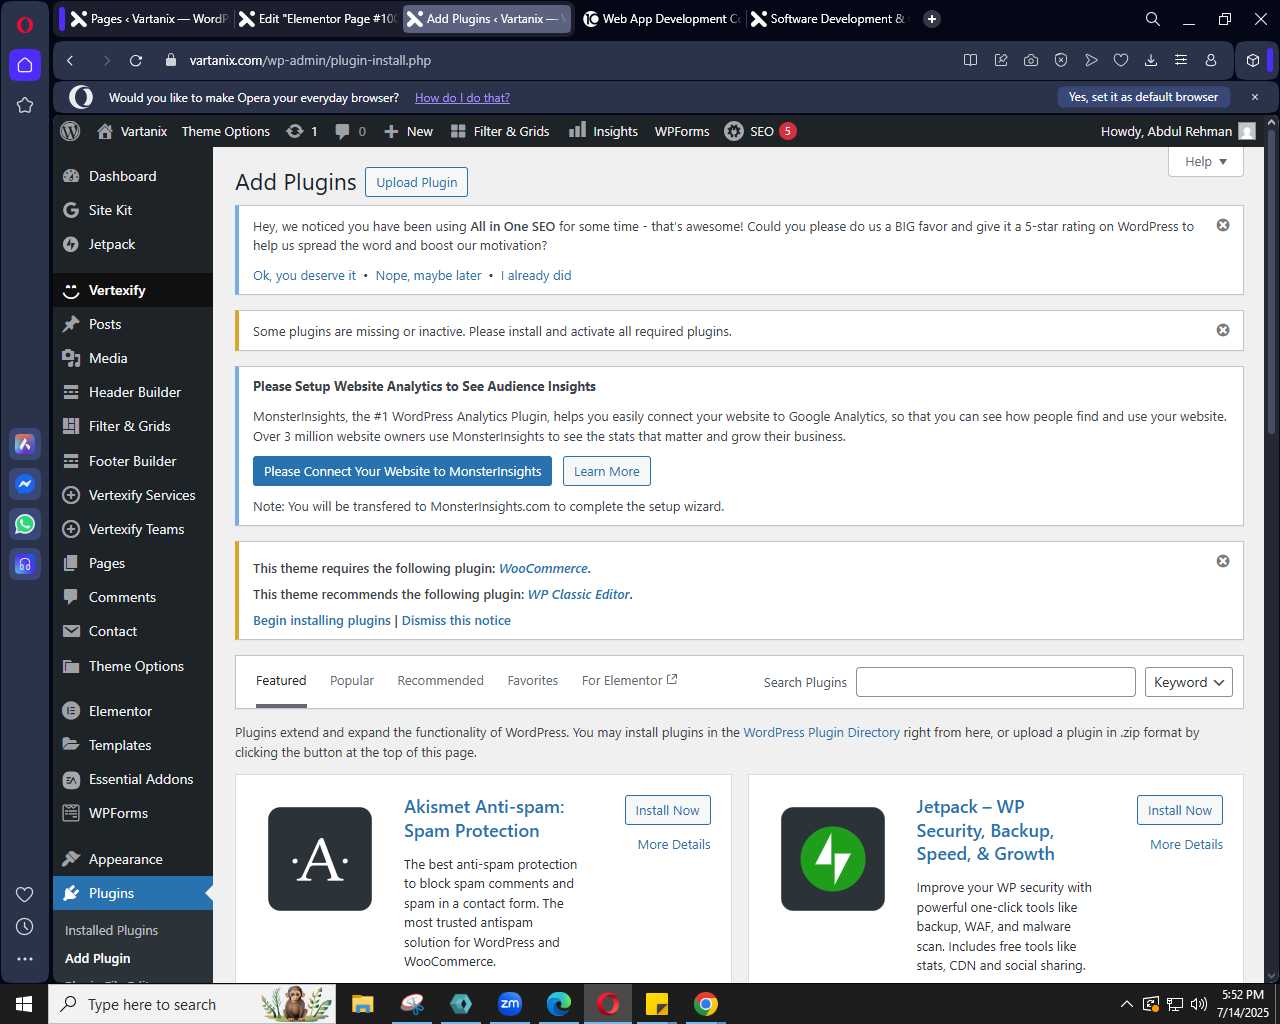
Task: Close the Opera default browser banner
Action: click(x=1255, y=97)
